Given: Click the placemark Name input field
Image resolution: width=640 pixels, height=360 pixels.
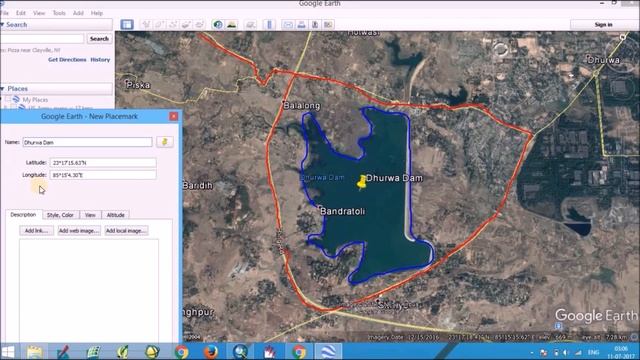Looking at the screenshot, I should tap(87, 142).
